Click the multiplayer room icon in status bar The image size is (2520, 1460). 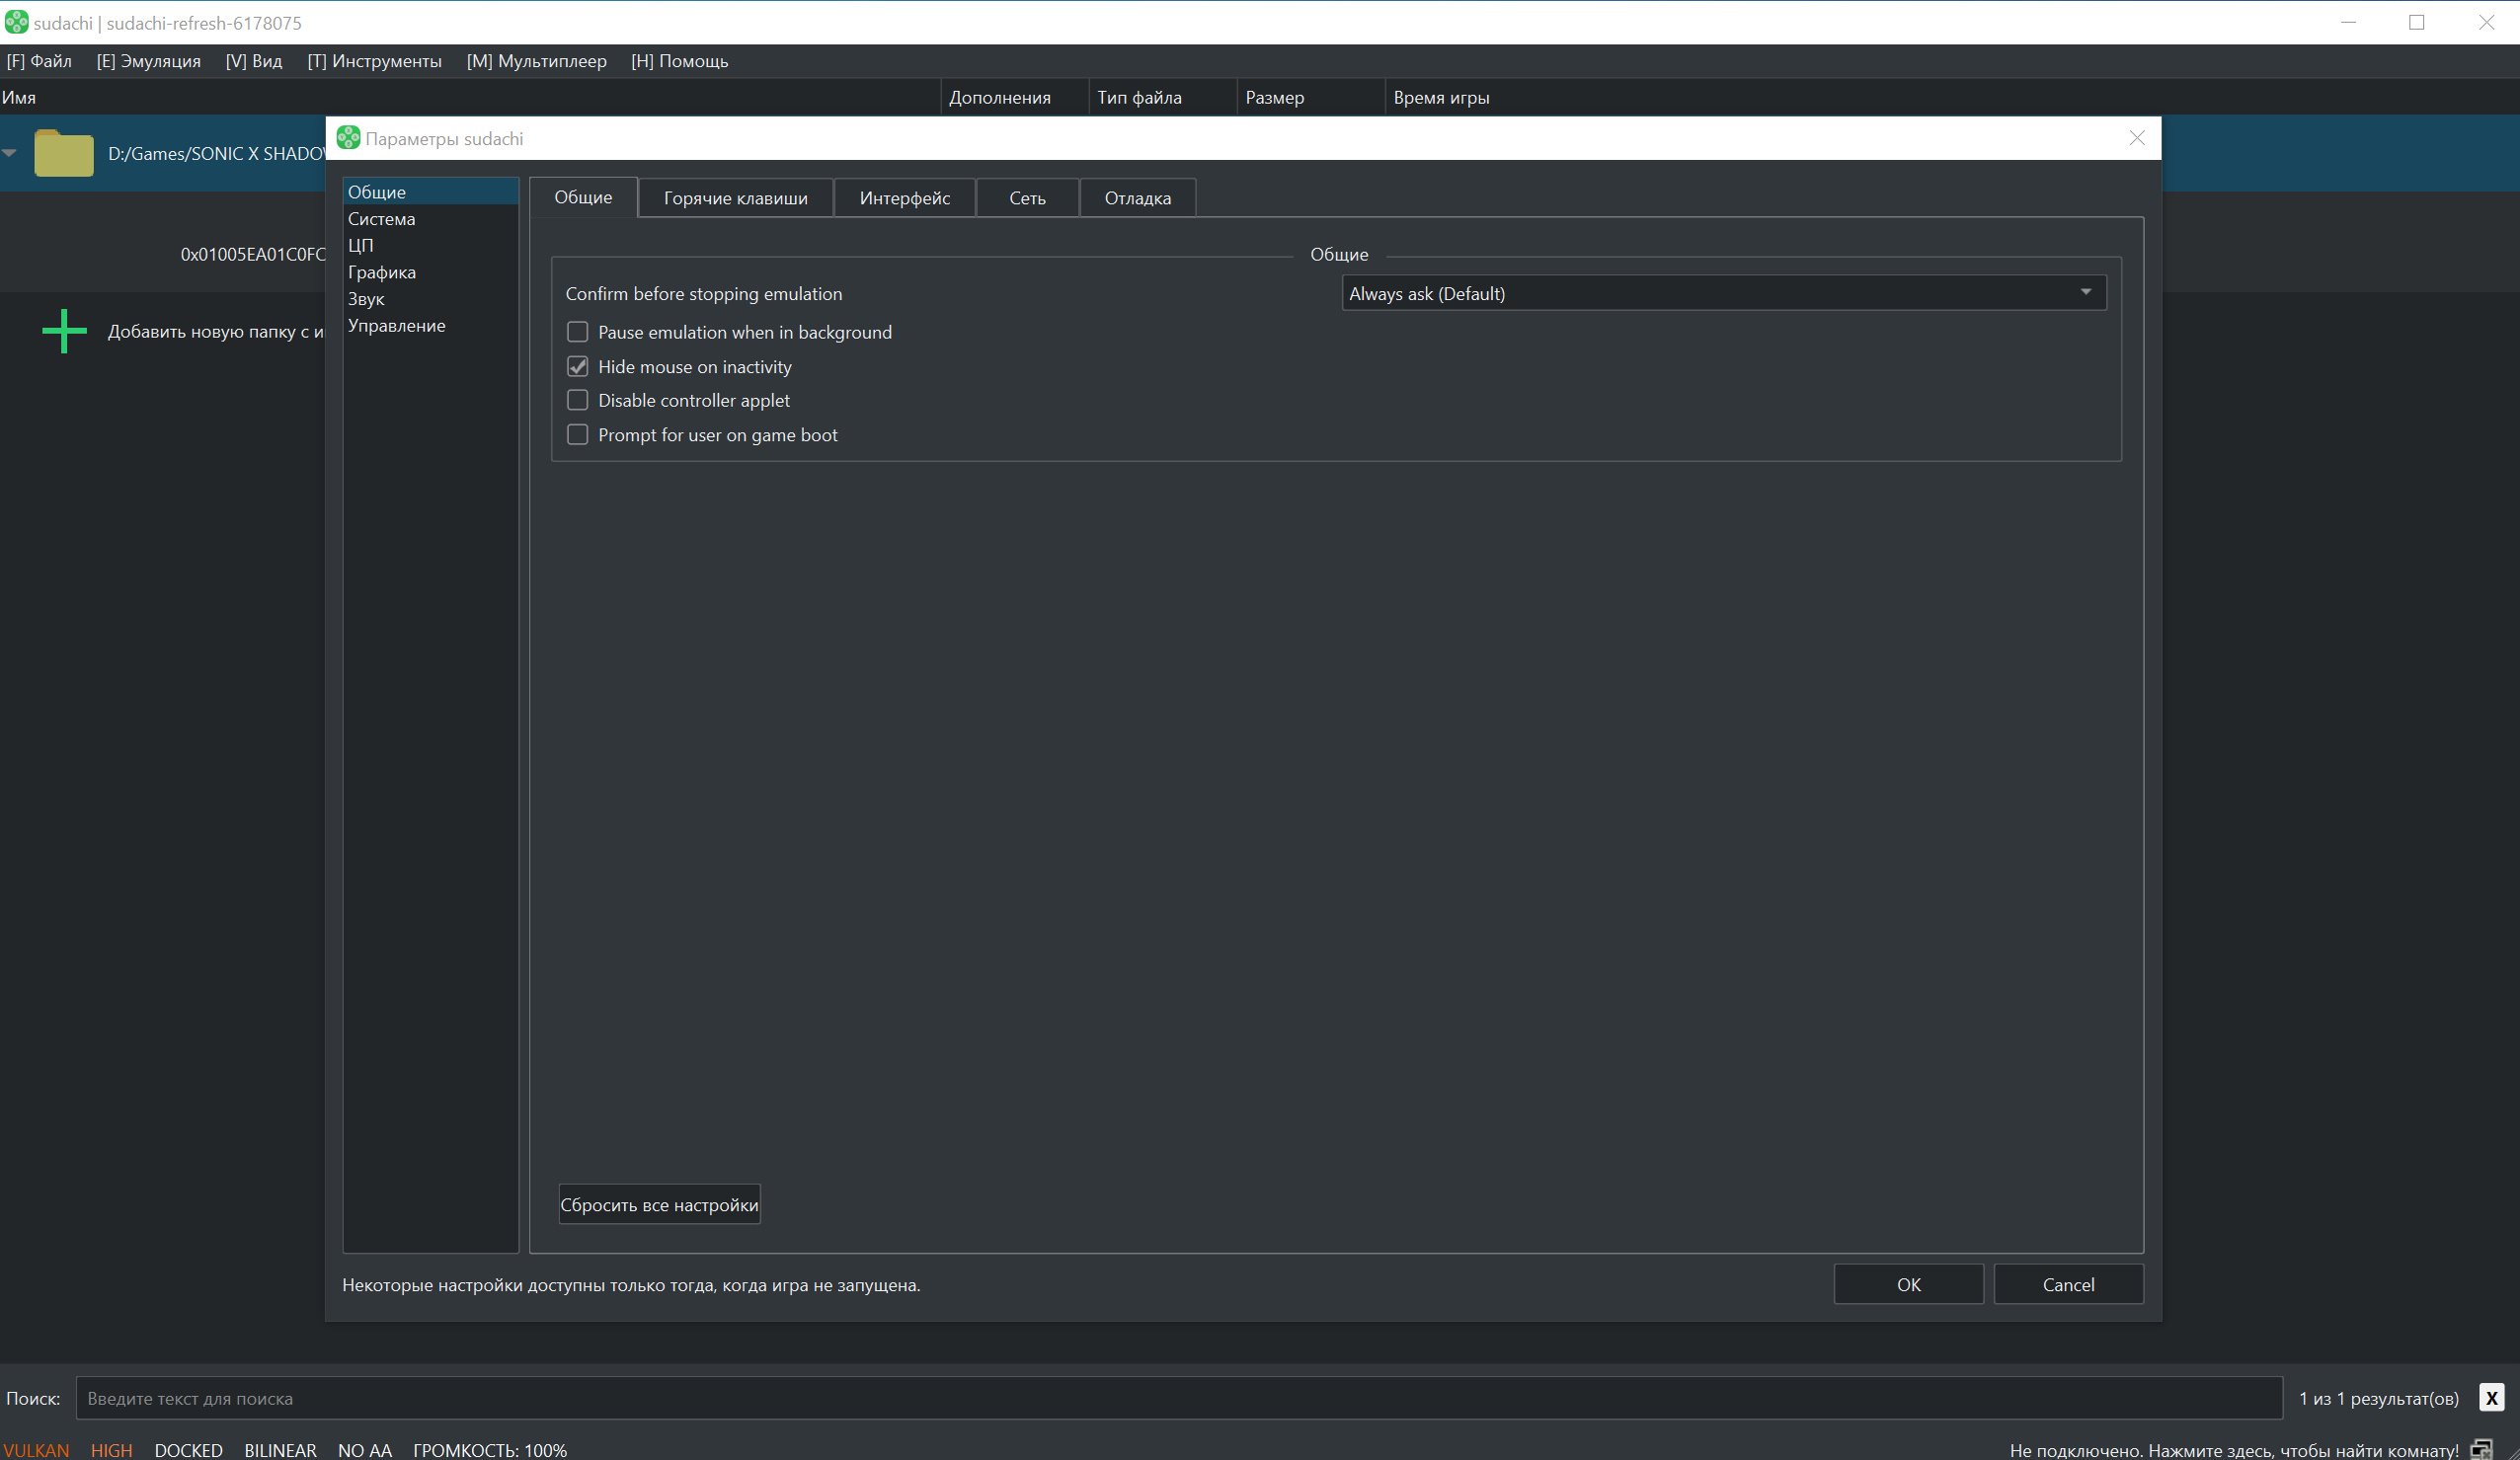2481,1449
